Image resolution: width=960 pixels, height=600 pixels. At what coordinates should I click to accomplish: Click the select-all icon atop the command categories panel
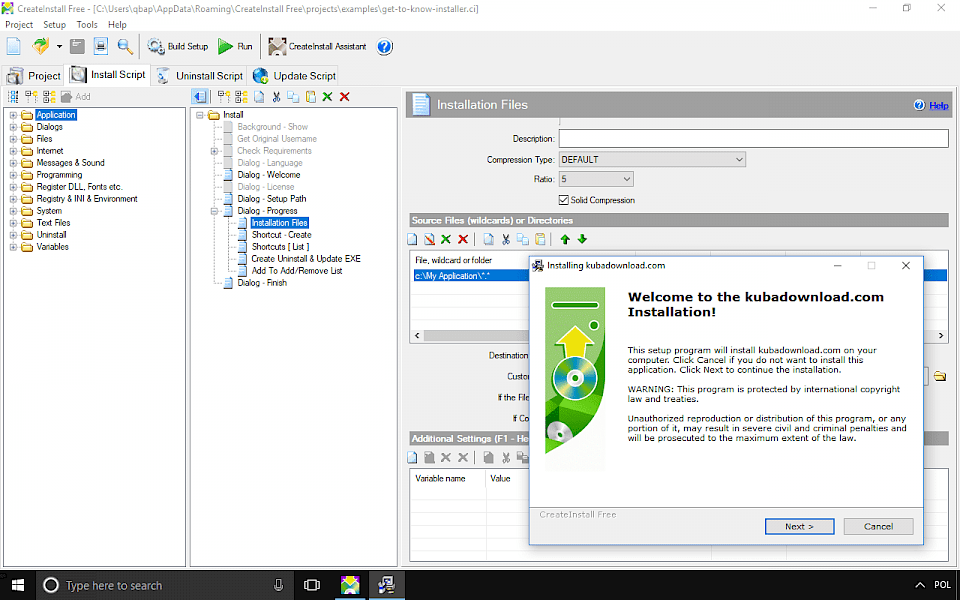pyautogui.click(x=13, y=97)
